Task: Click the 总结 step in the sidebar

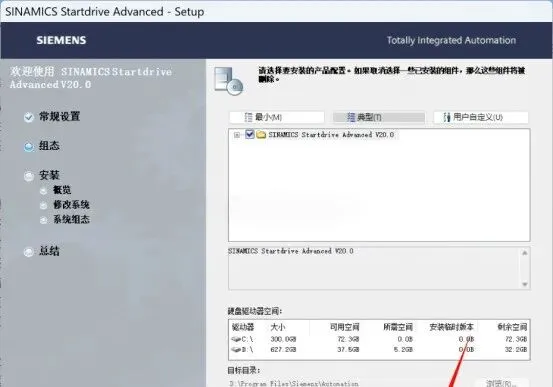Action: 49,251
